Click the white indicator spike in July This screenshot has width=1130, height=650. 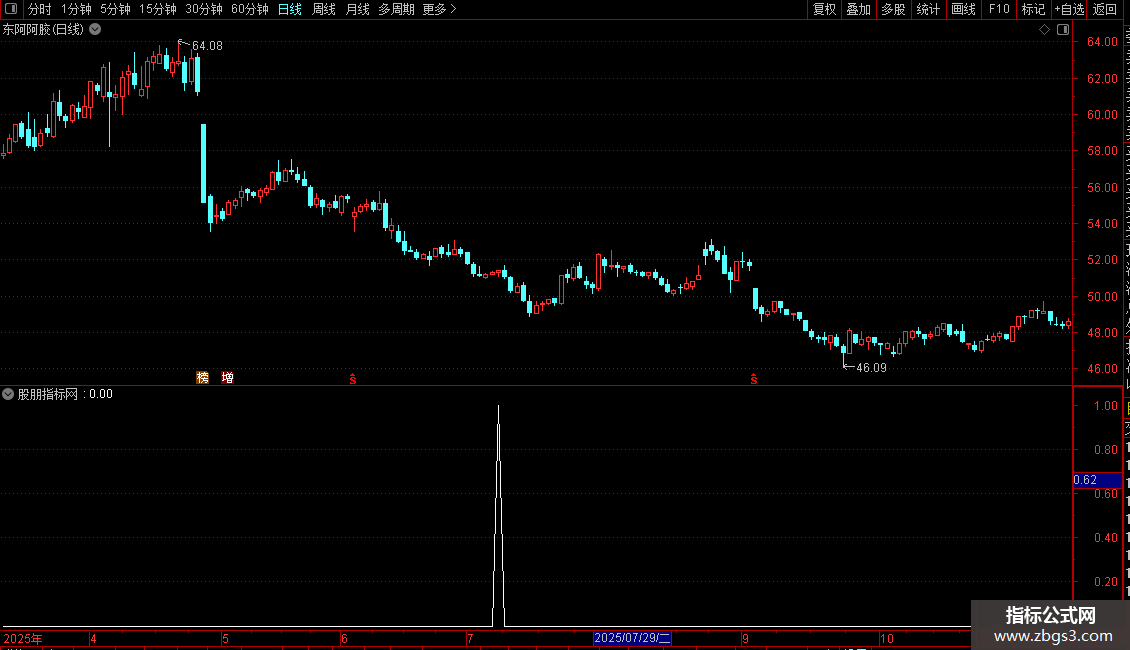pyautogui.click(x=499, y=515)
